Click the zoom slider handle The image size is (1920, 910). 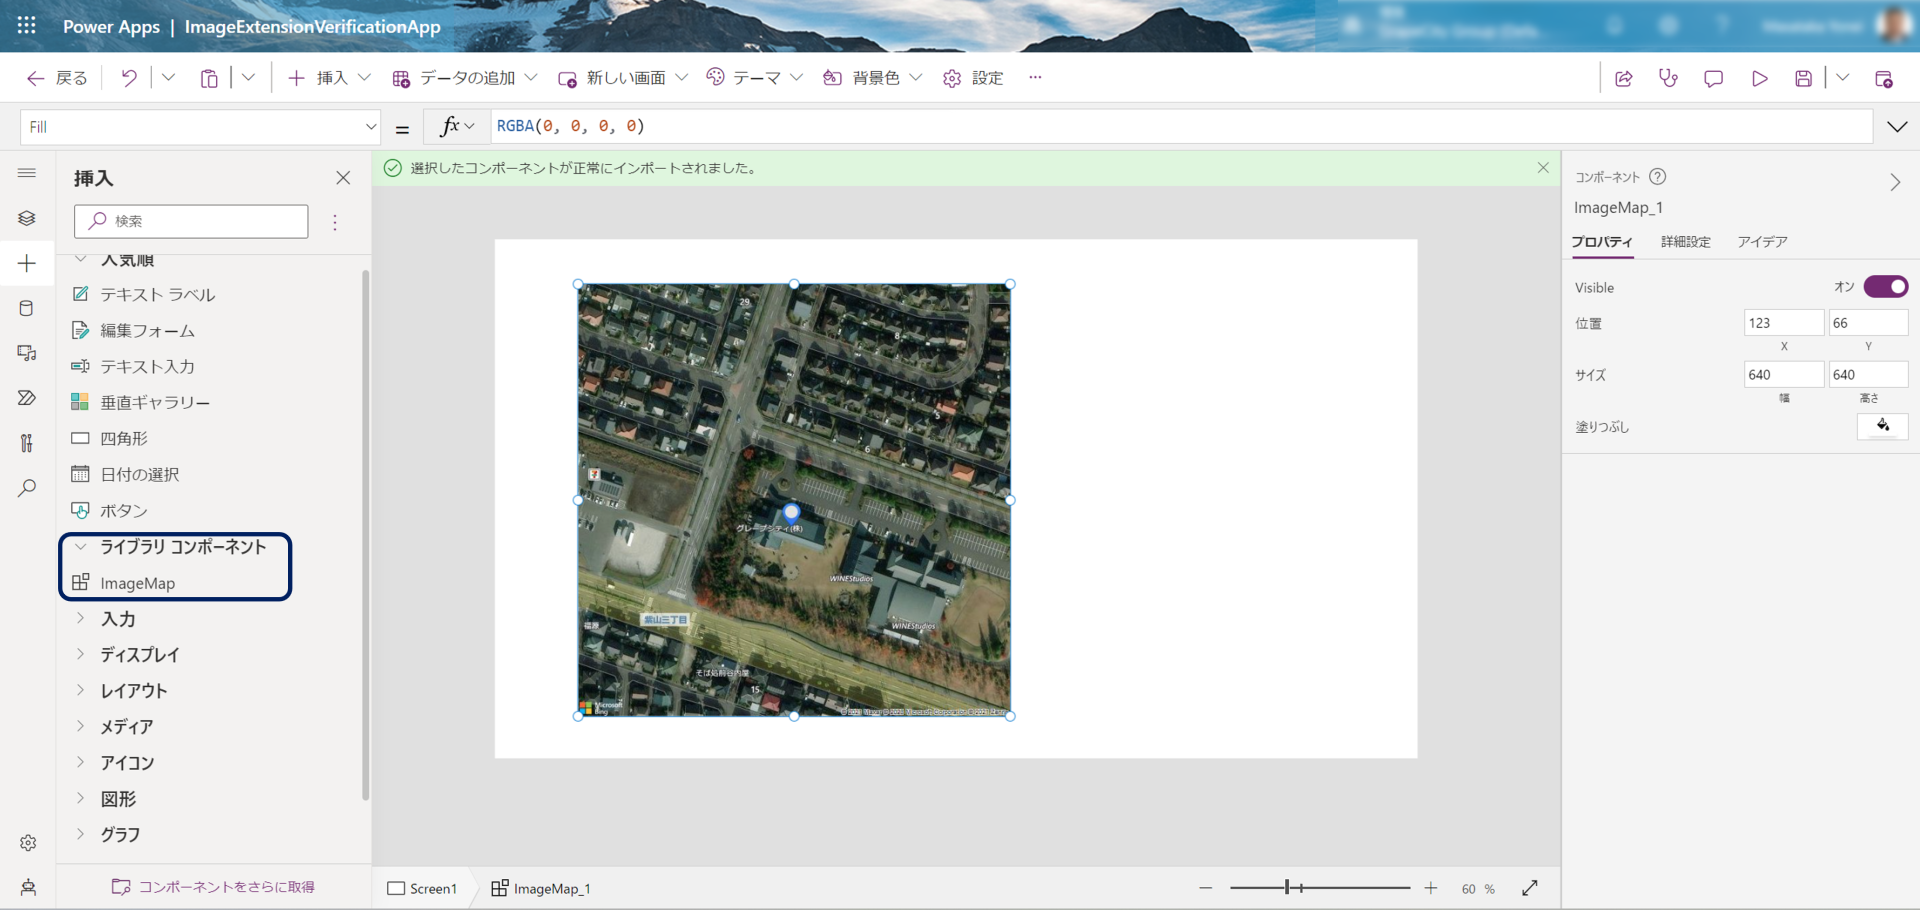click(1288, 887)
